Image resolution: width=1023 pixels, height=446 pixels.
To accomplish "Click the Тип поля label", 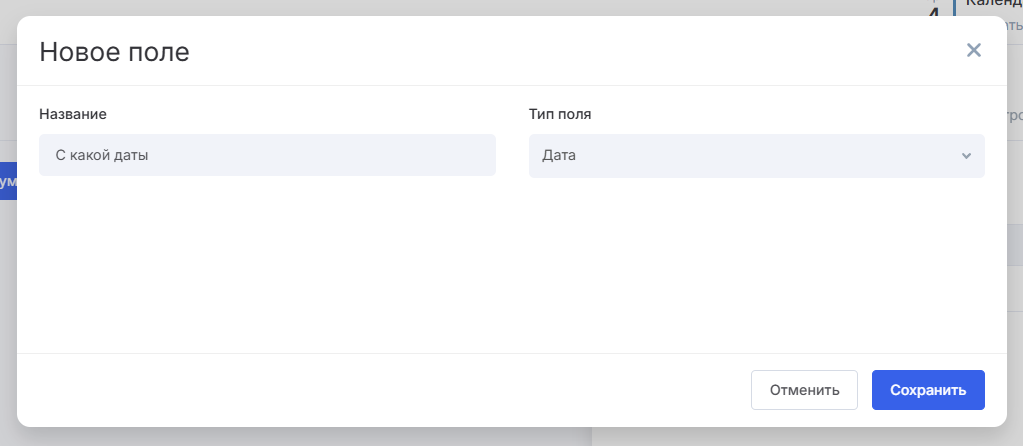I will (x=560, y=114).
